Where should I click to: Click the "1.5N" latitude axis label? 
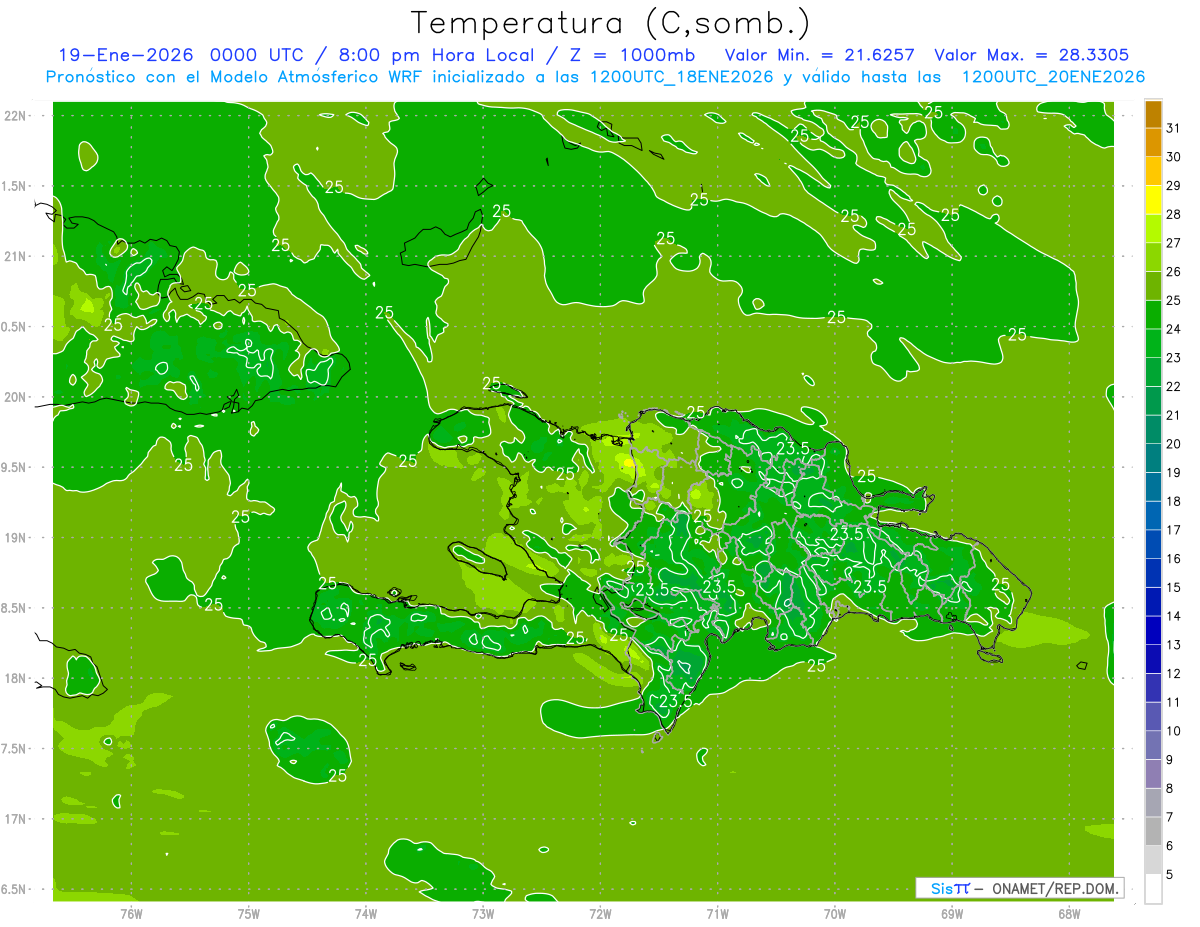(x=16, y=186)
